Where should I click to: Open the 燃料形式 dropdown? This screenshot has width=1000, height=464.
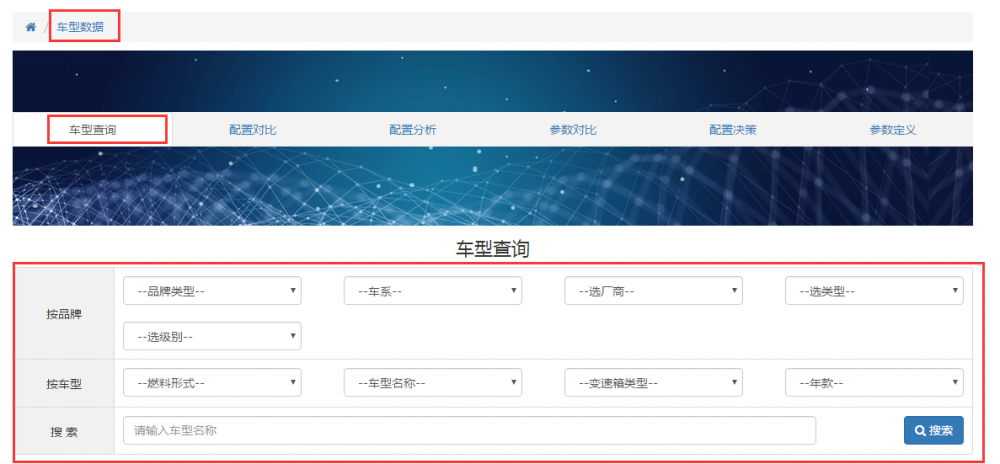coord(212,383)
